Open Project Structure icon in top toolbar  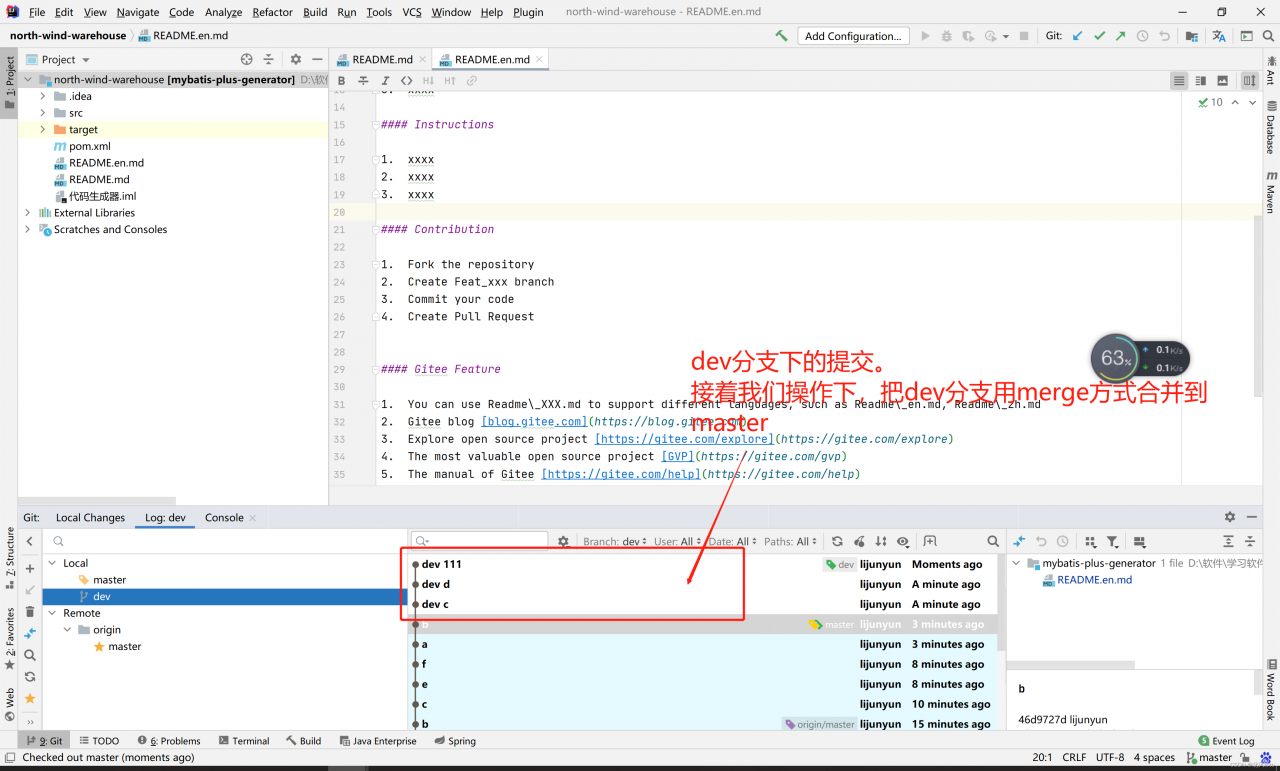[1192, 36]
